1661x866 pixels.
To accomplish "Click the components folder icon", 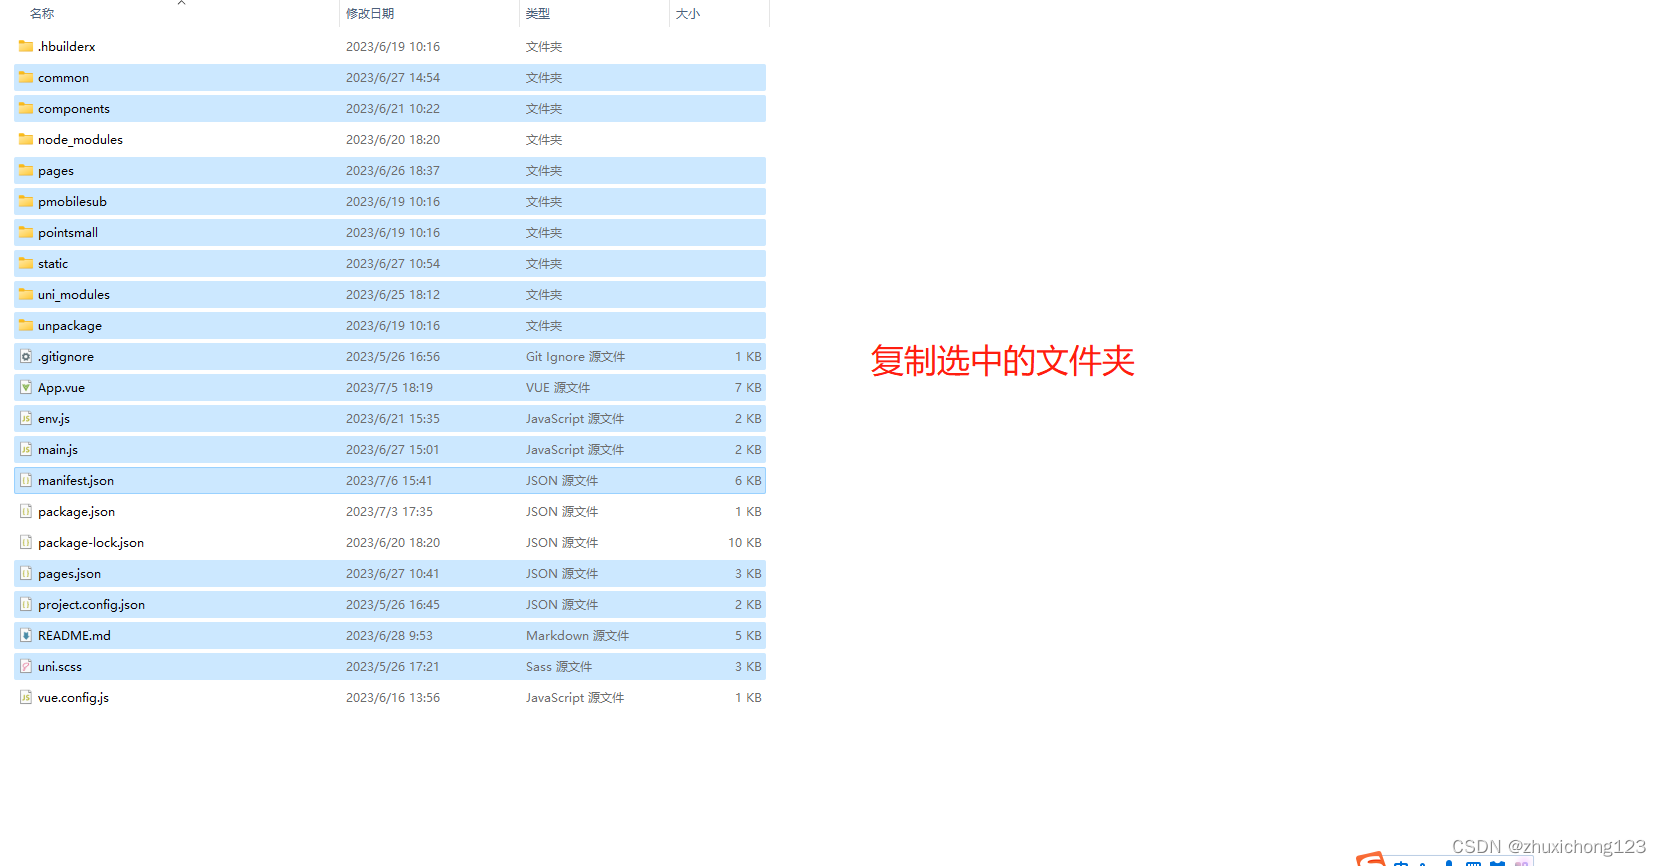I will [x=26, y=108].
